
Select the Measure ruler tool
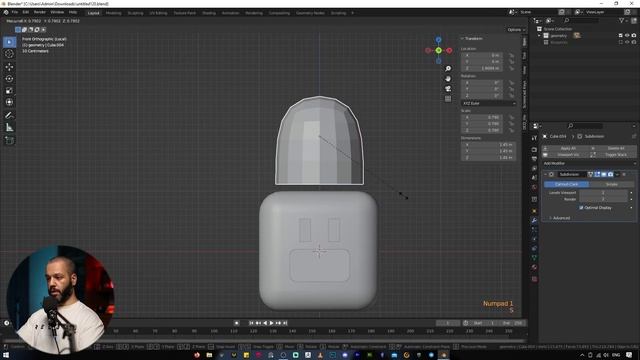pos(9,127)
